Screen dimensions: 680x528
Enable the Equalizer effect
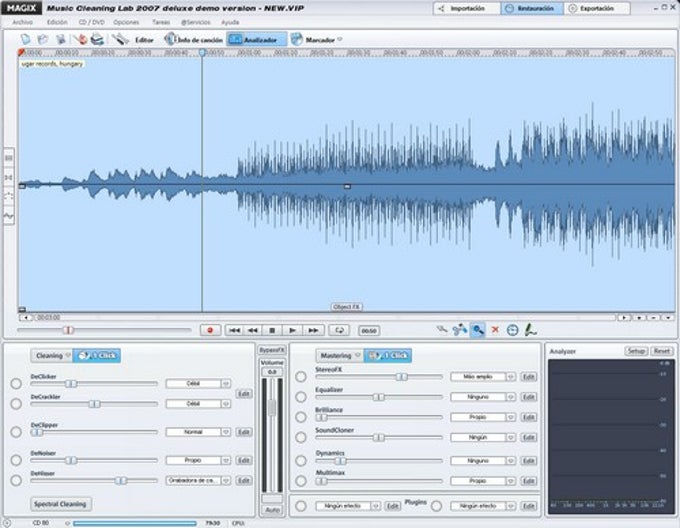click(301, 397)
